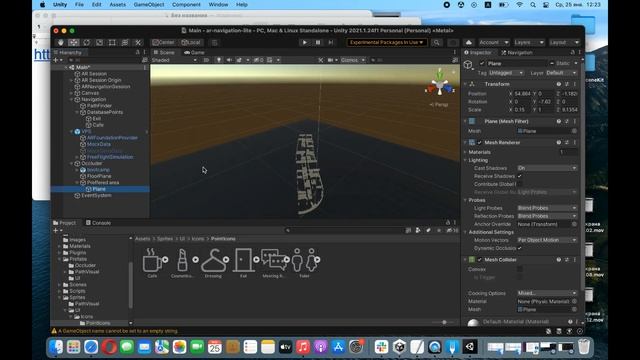Viewport: 640px width, 360px height.
Task: Select the combined Transform tool
Action: 125,42
